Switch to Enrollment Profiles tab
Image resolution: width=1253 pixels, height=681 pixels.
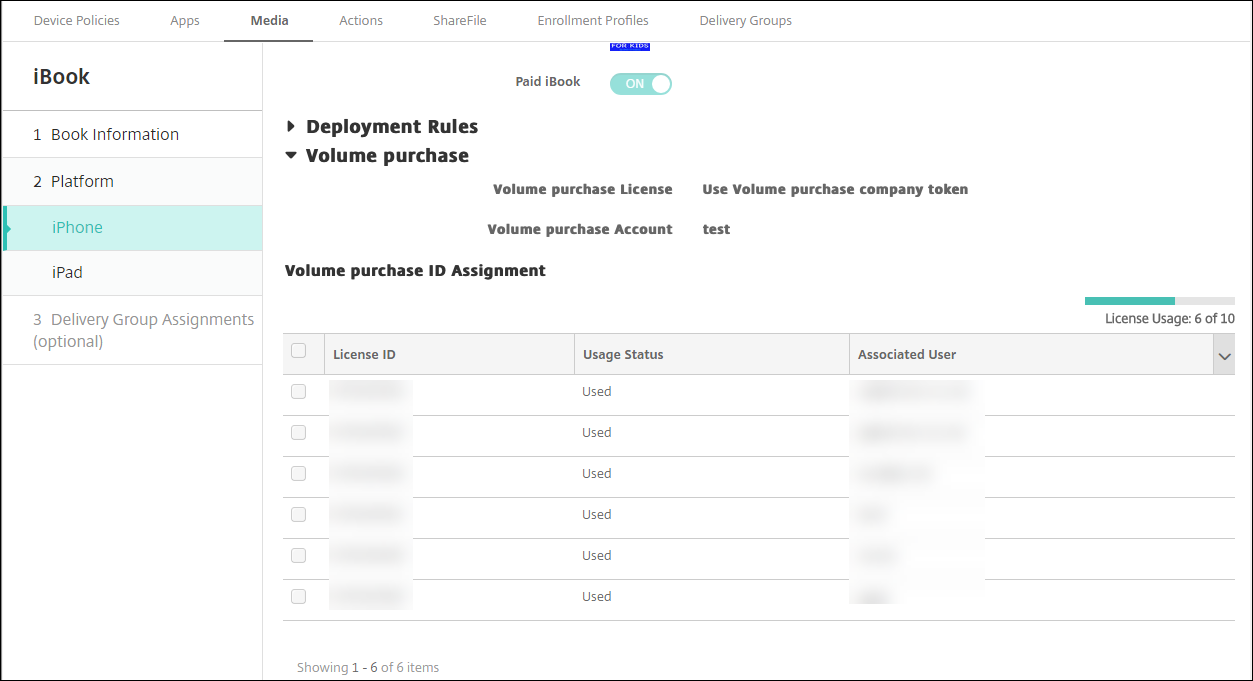point(593,21)
